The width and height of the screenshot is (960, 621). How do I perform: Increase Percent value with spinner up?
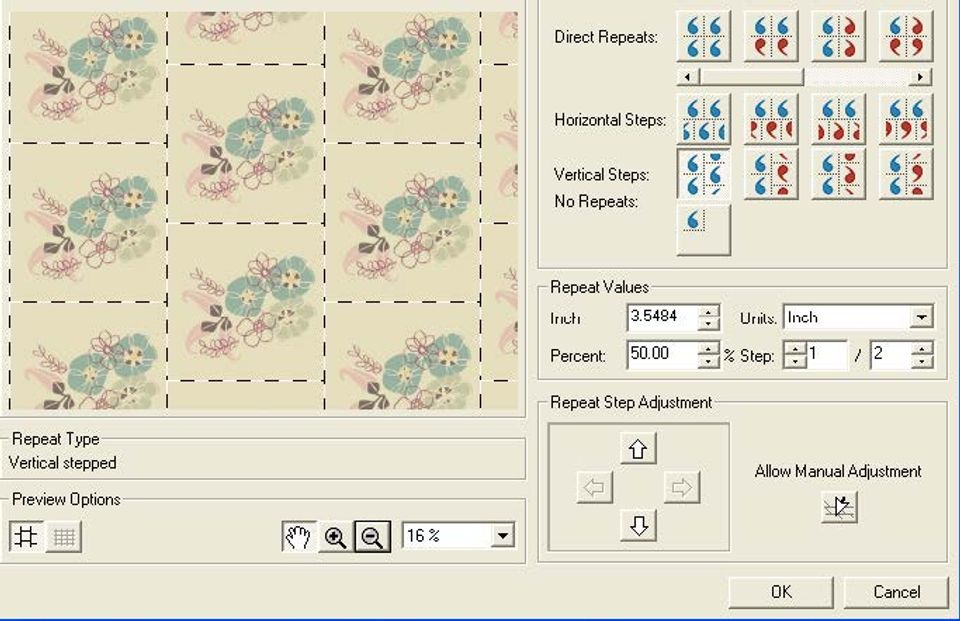[x=708, y=348]
